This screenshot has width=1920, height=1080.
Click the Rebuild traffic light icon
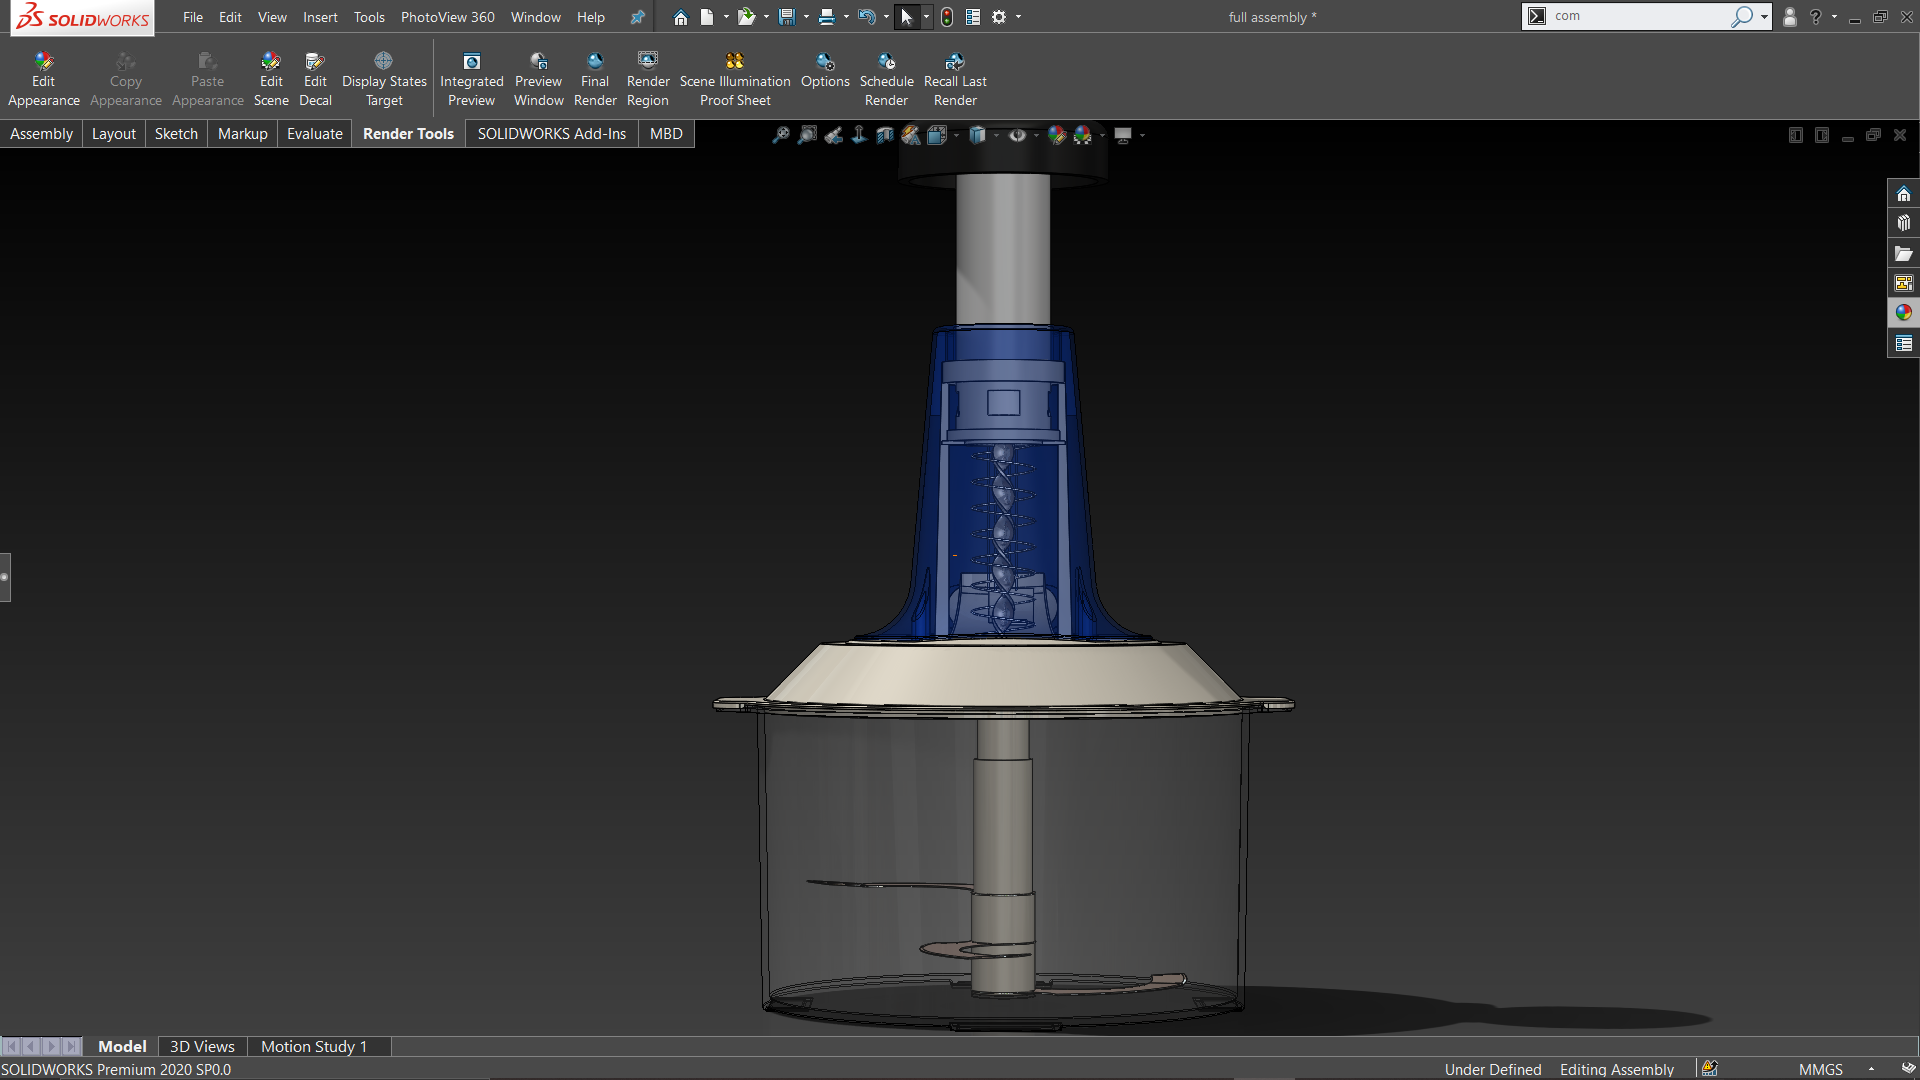(947, 17)
